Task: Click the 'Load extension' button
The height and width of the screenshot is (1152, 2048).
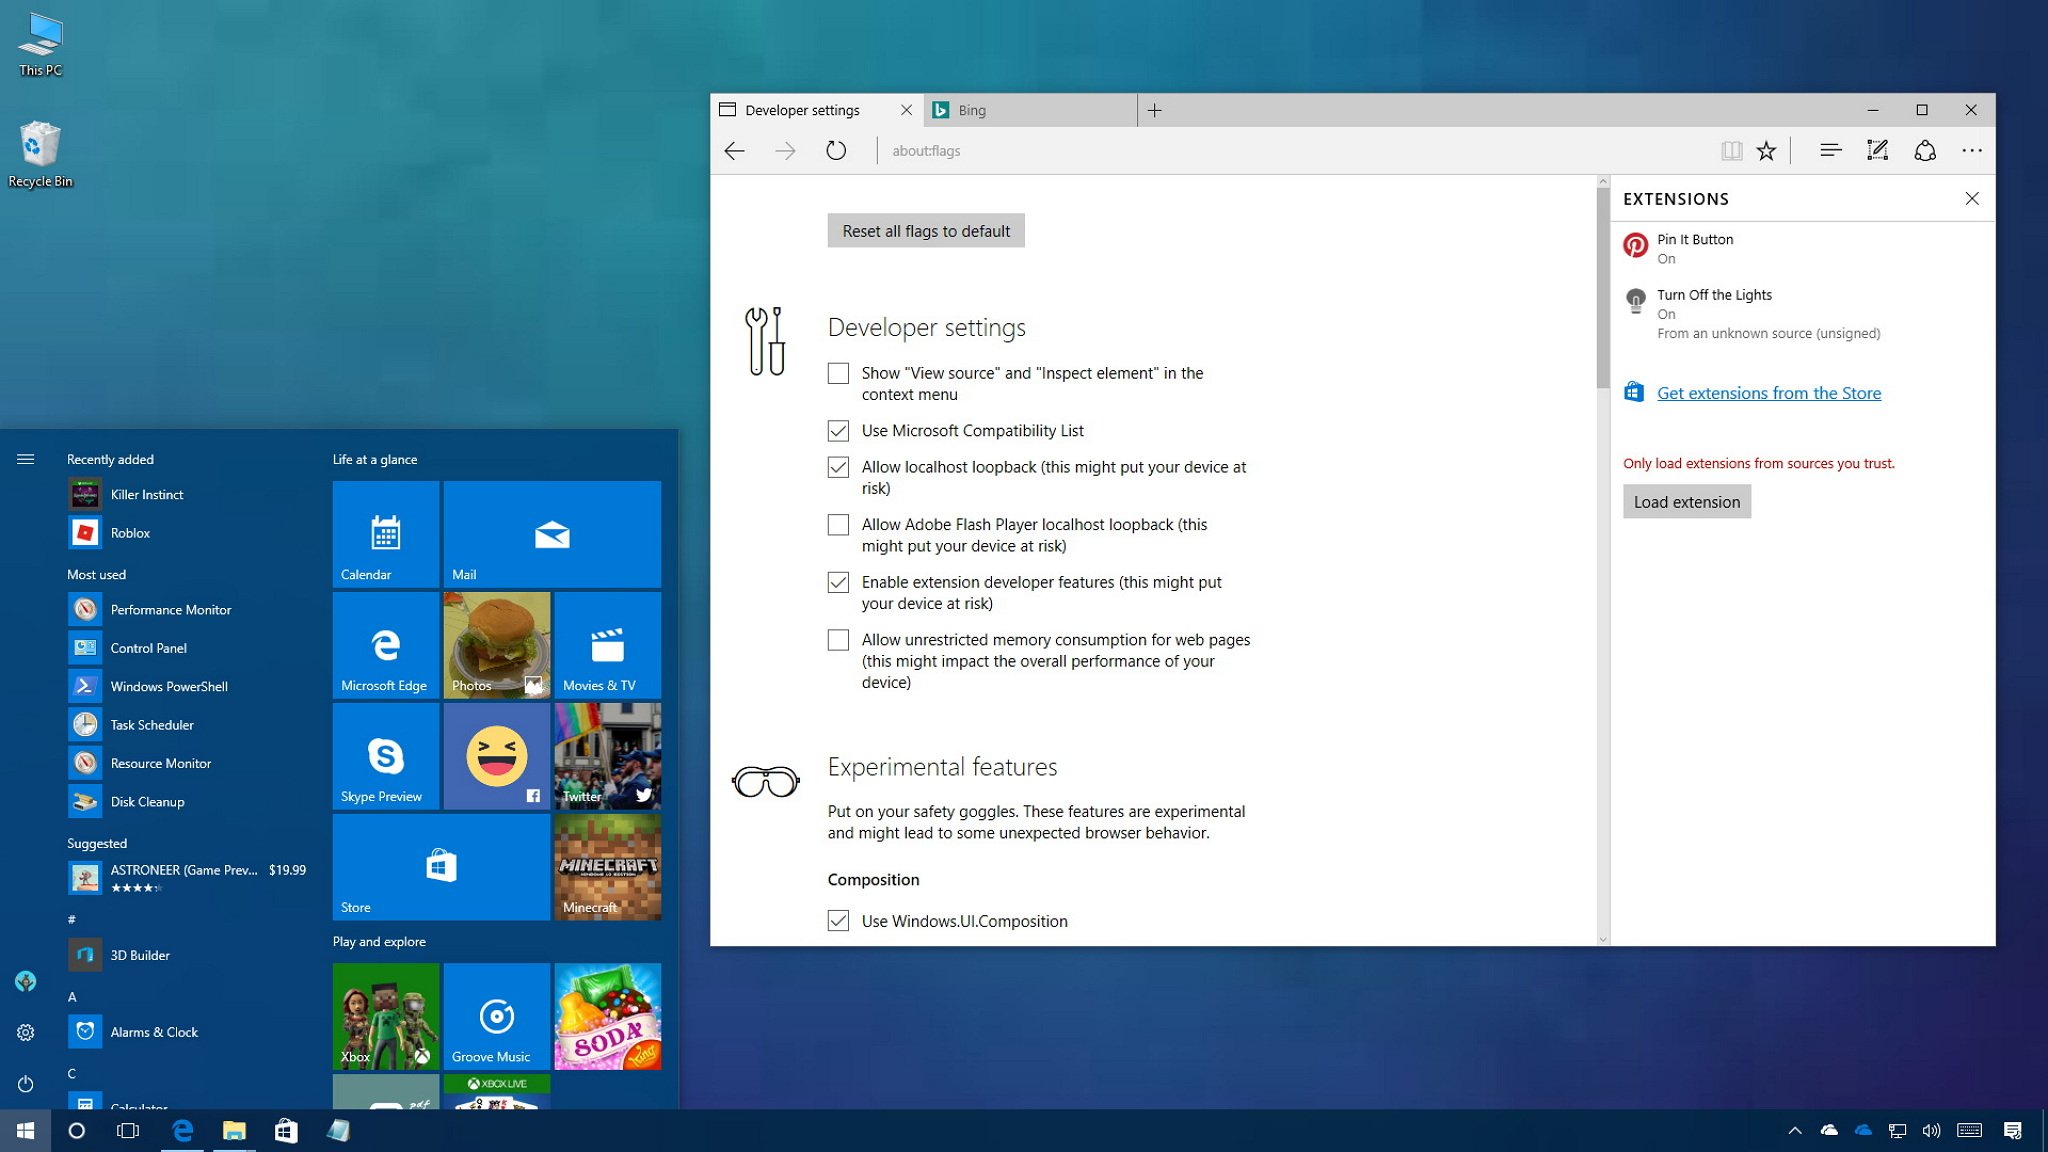Action: tap(1687, 501)
